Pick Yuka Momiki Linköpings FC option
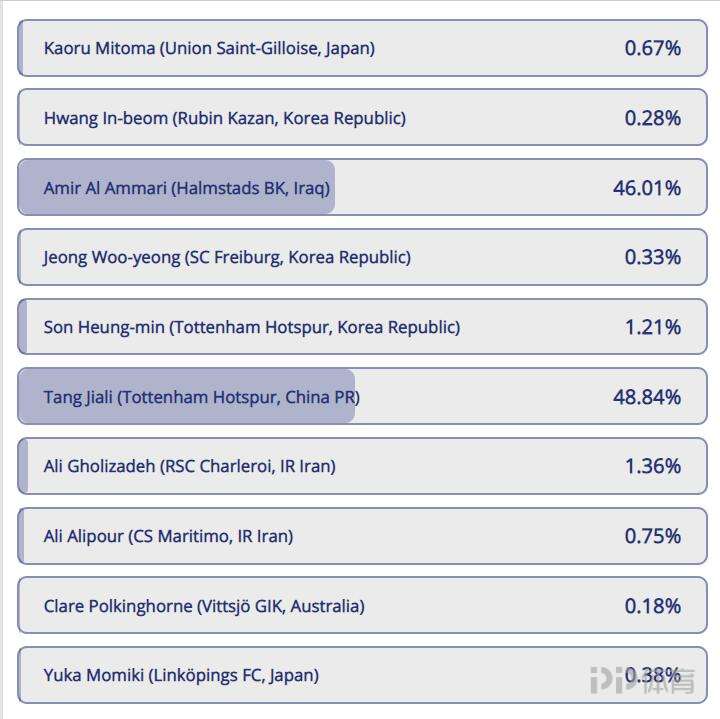 [362, 675]
